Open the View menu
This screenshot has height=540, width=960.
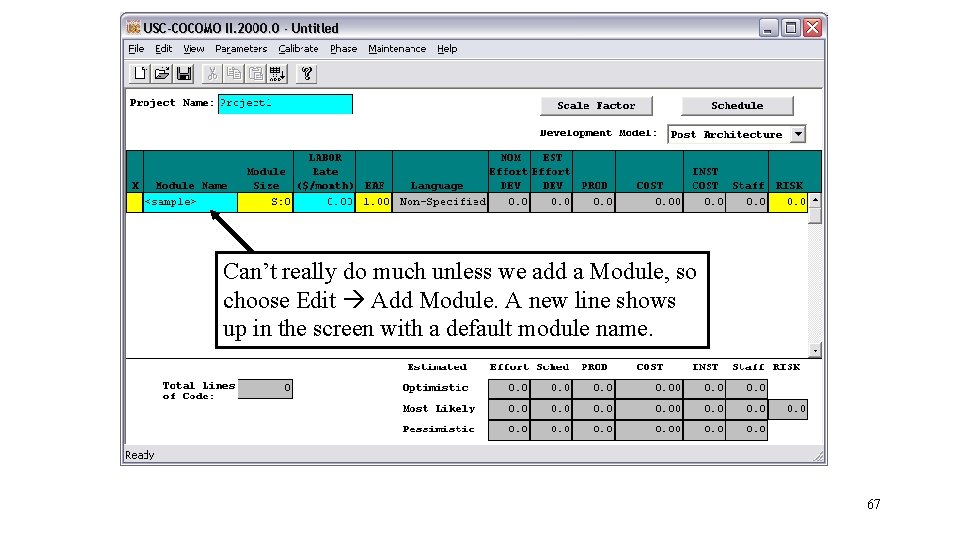click(193, 49)
